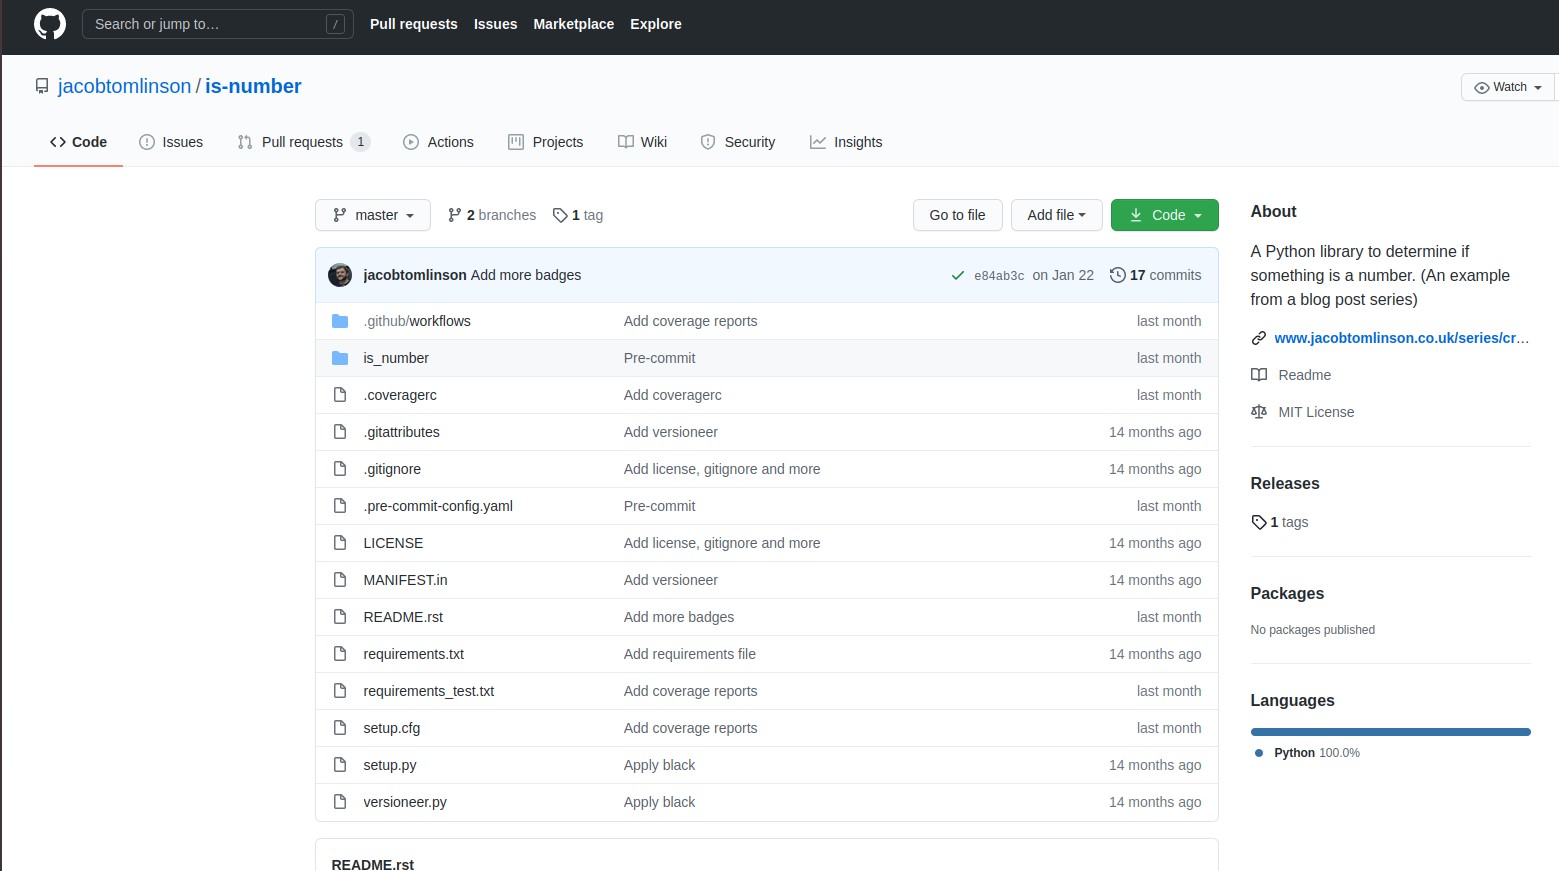The width and height of the screenshot is (1559, 871).
Task: Click the file icon next to README.rst
Action: tap(340, 617)
